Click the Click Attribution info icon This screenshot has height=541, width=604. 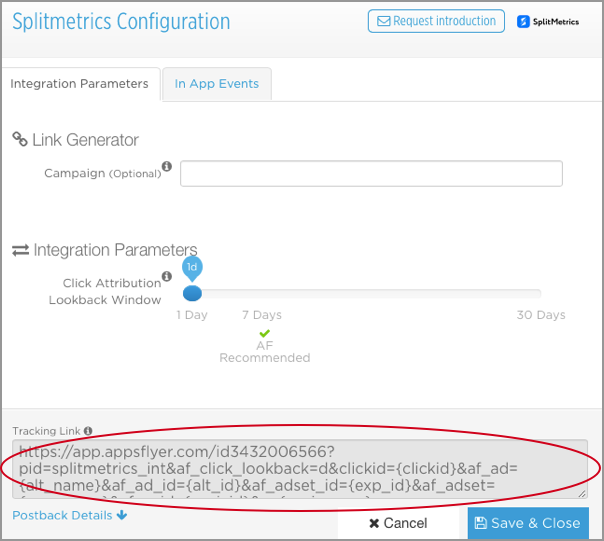tap(166, 276)
